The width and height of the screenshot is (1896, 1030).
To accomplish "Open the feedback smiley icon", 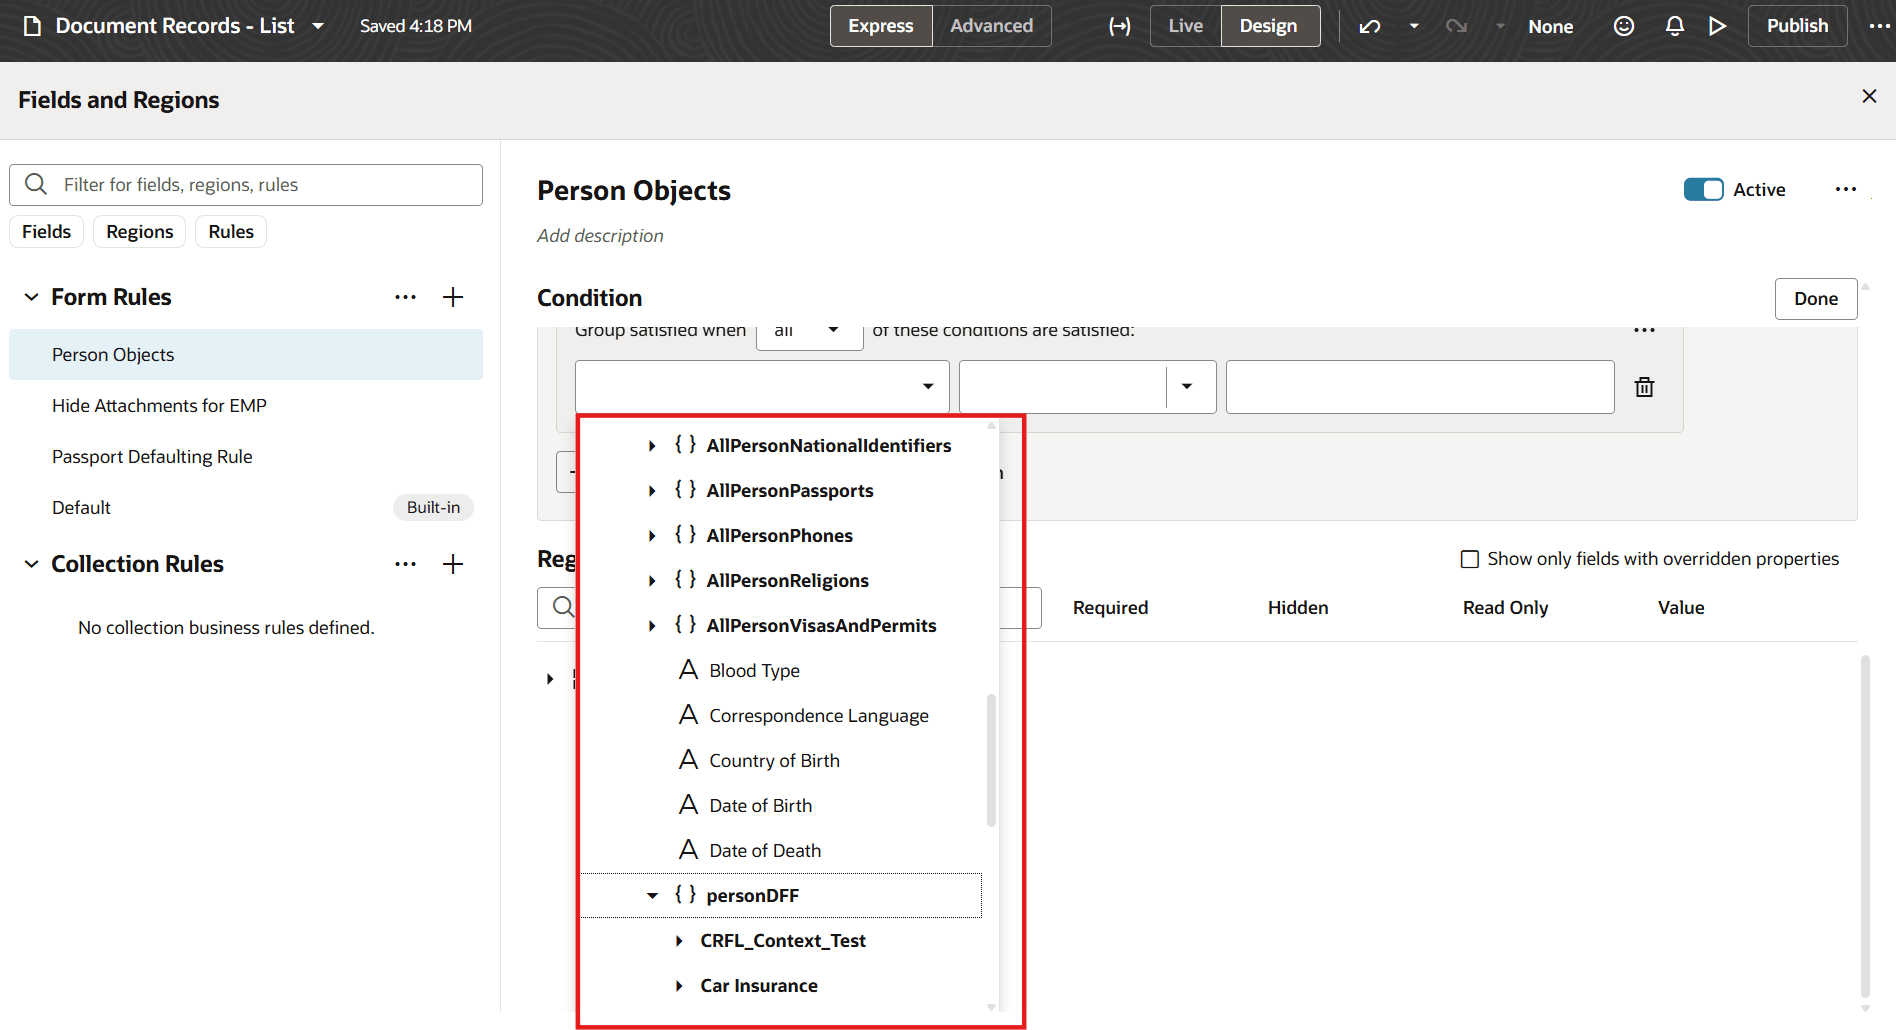I will (1624, 26).
